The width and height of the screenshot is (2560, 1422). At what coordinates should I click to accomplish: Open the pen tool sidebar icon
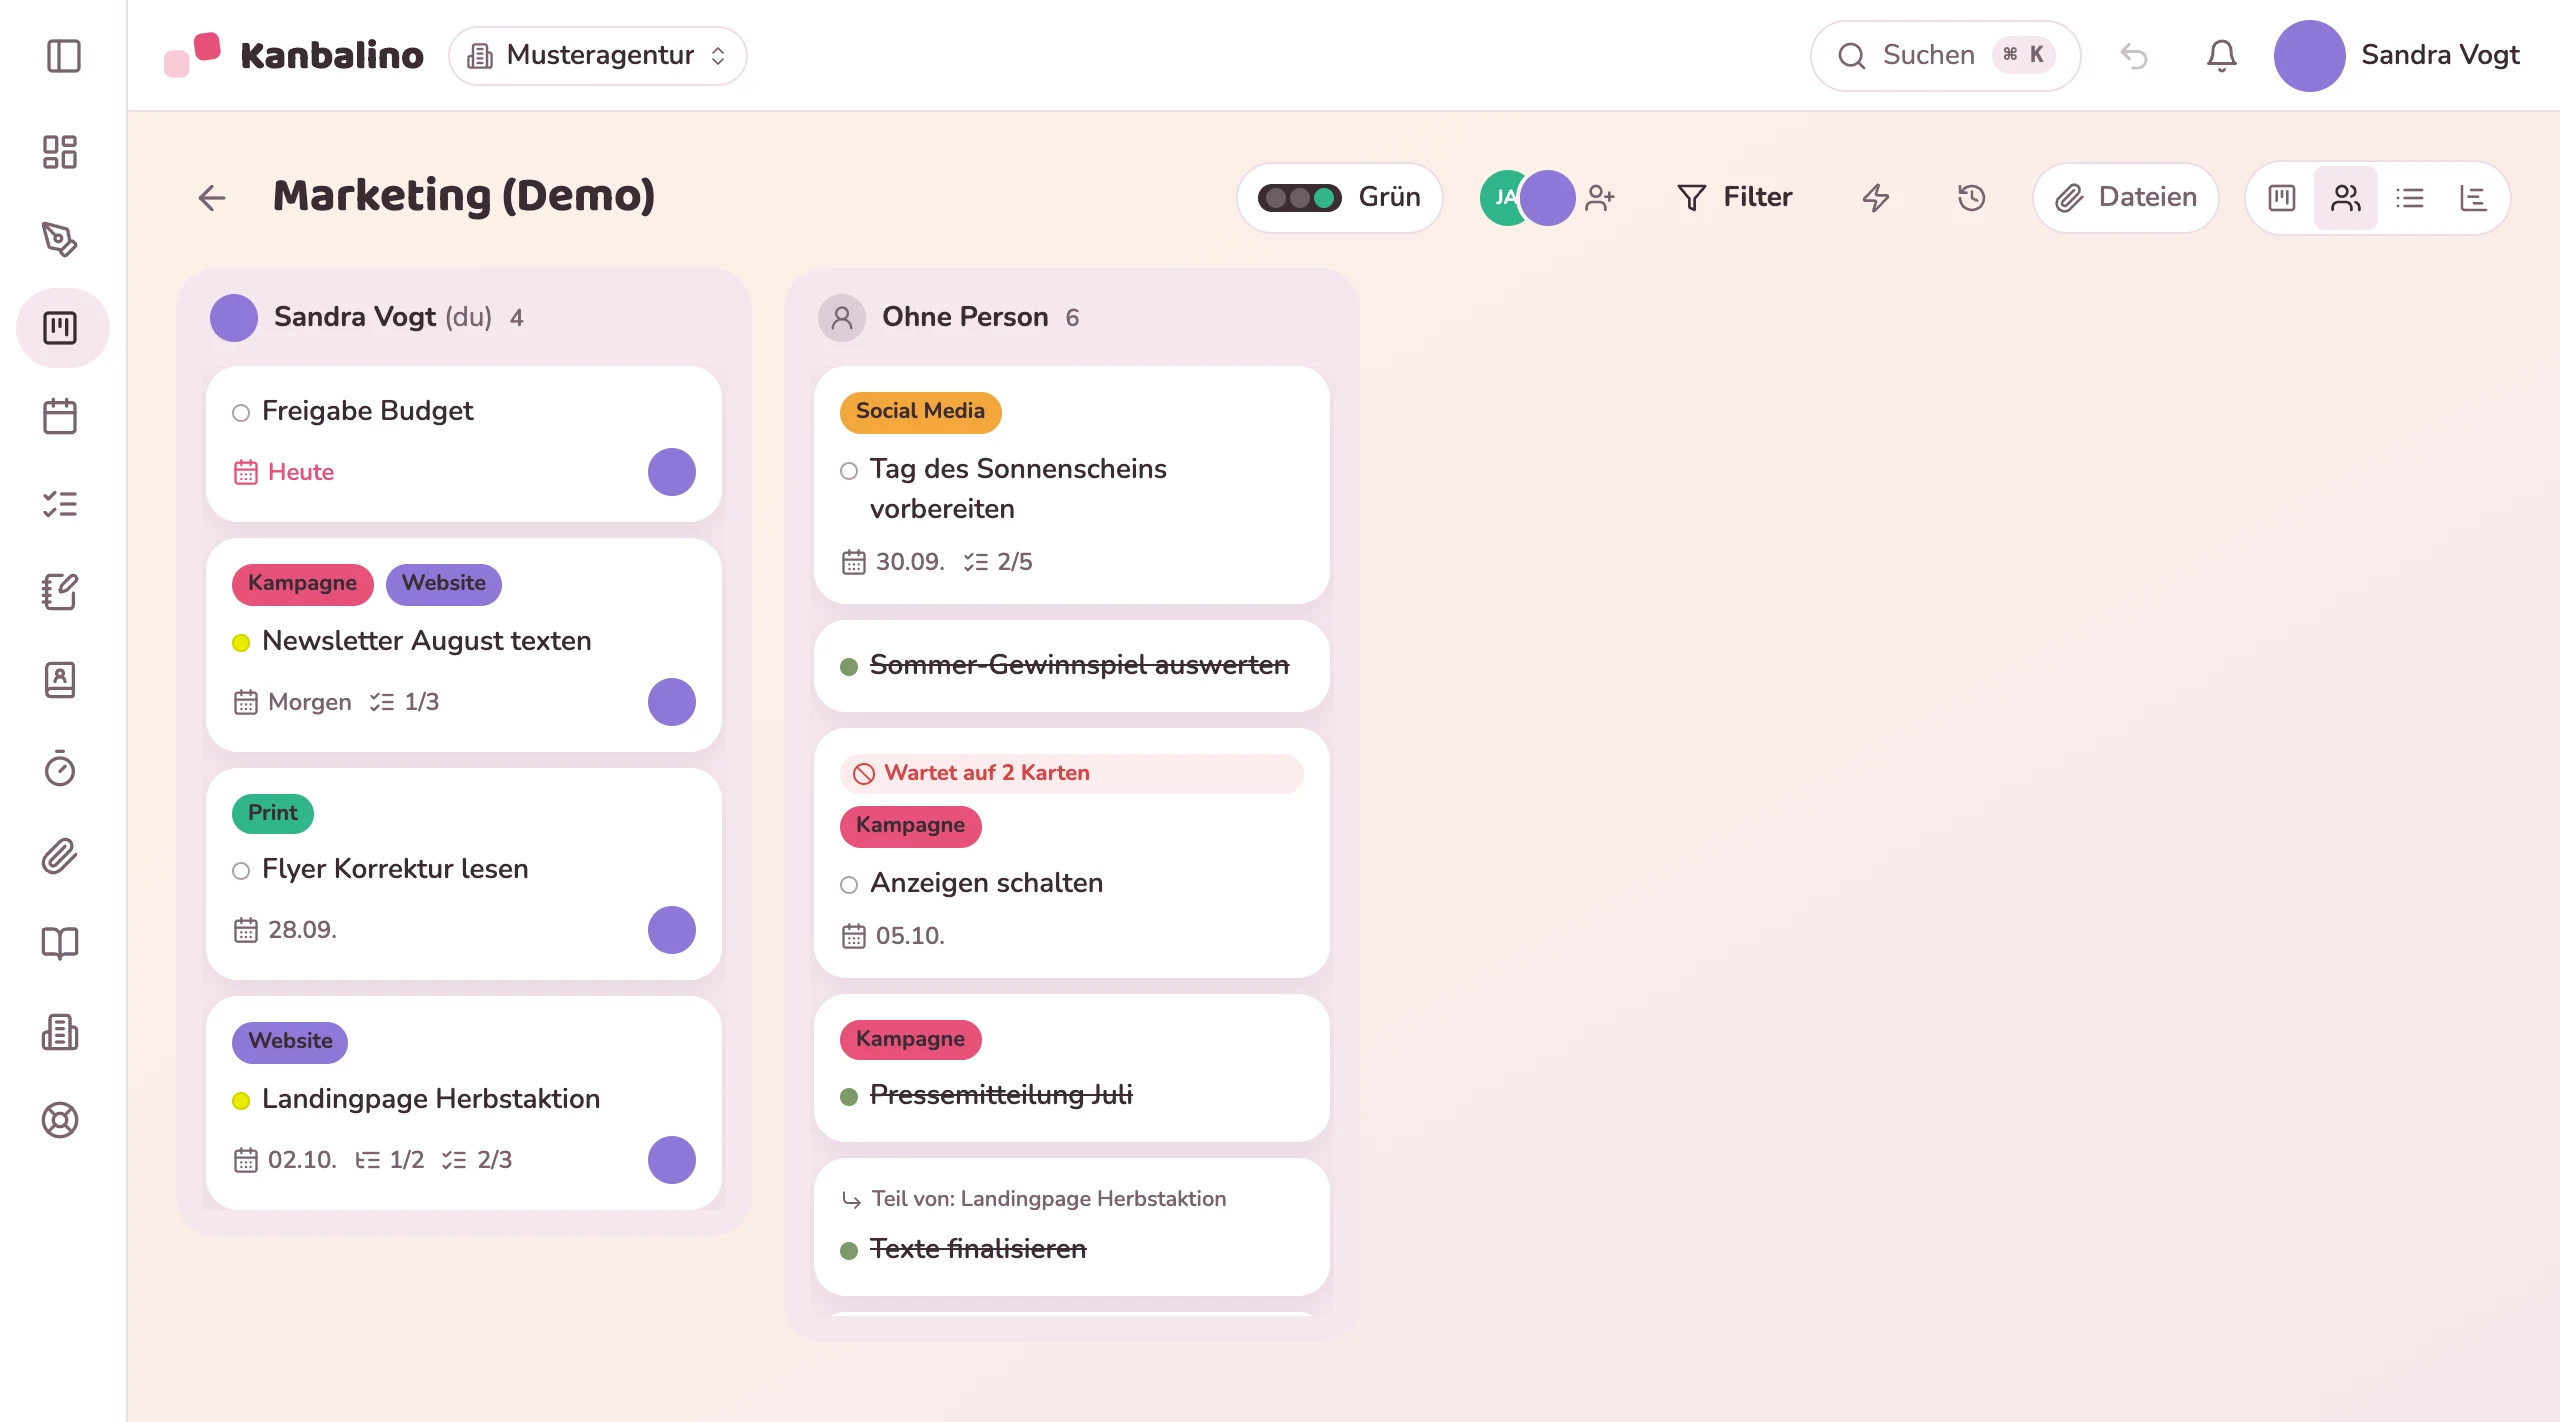pos(60,240)
